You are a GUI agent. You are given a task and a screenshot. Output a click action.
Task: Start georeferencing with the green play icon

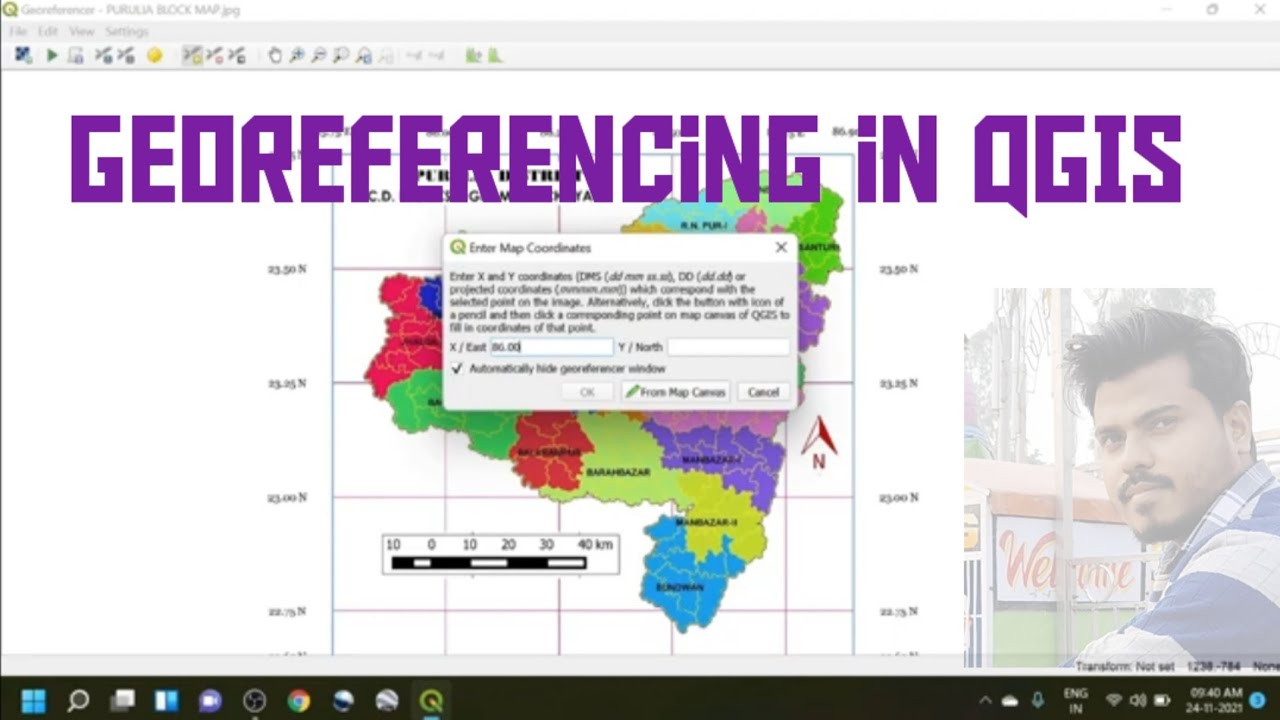pos(52,55)
